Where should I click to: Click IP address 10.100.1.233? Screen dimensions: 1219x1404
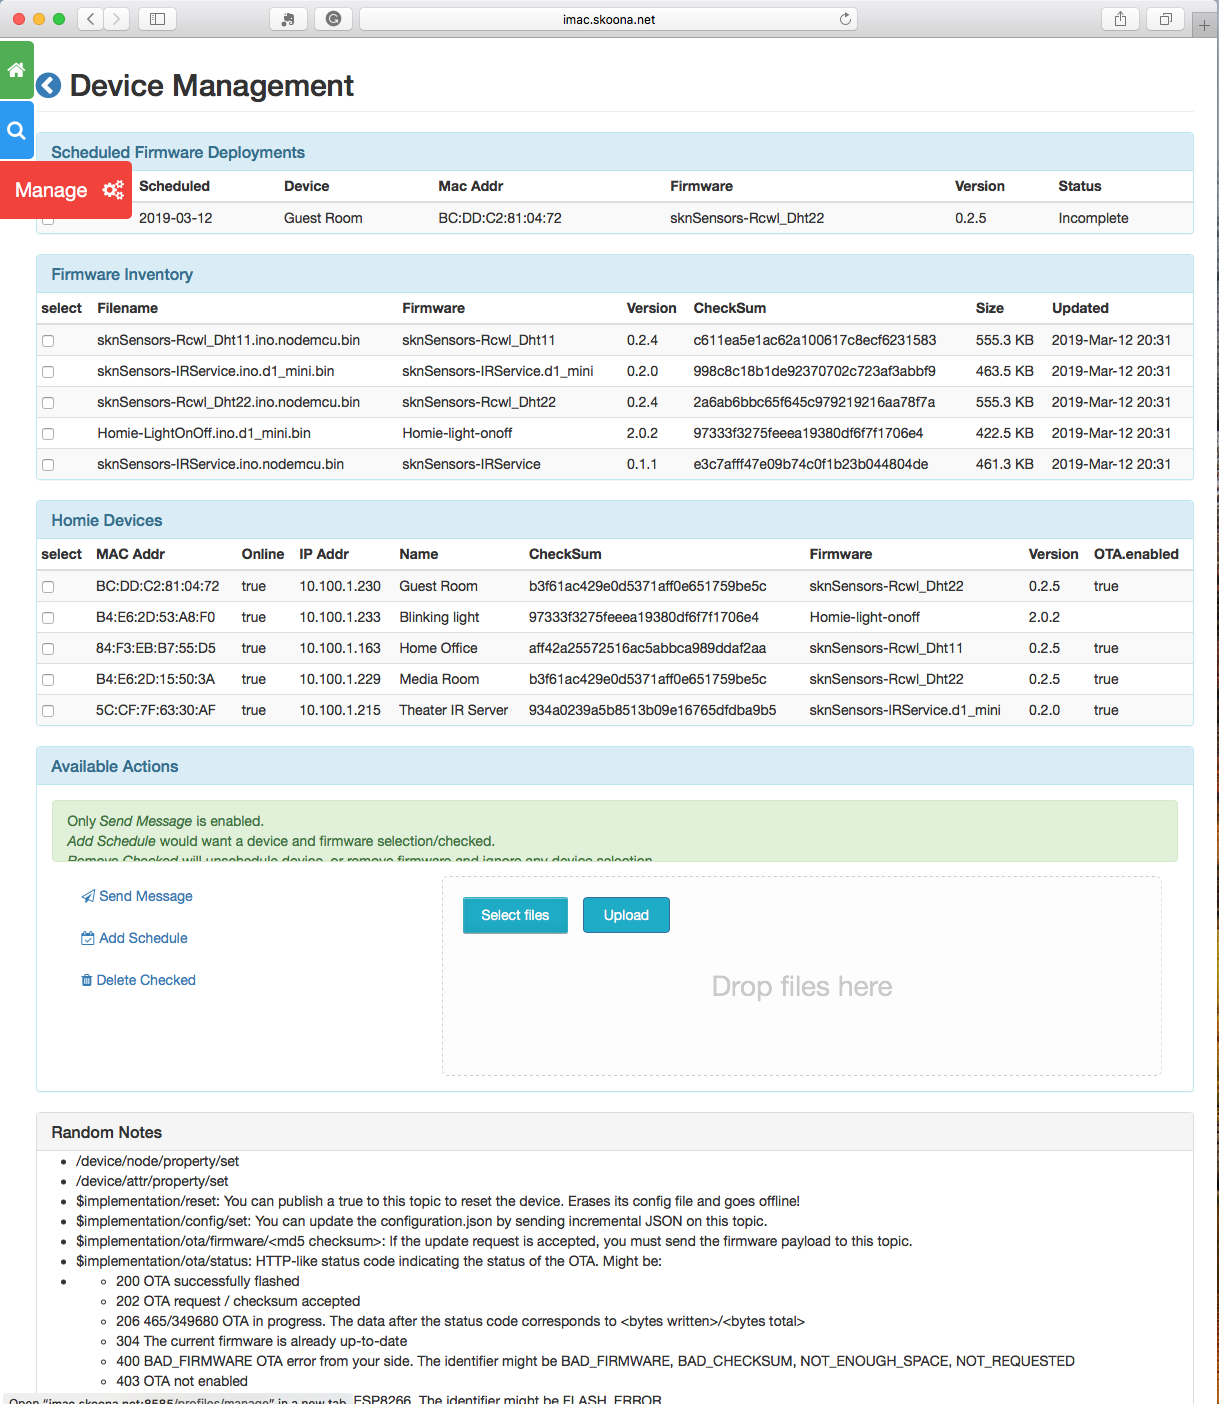click(x=340, y=617)
